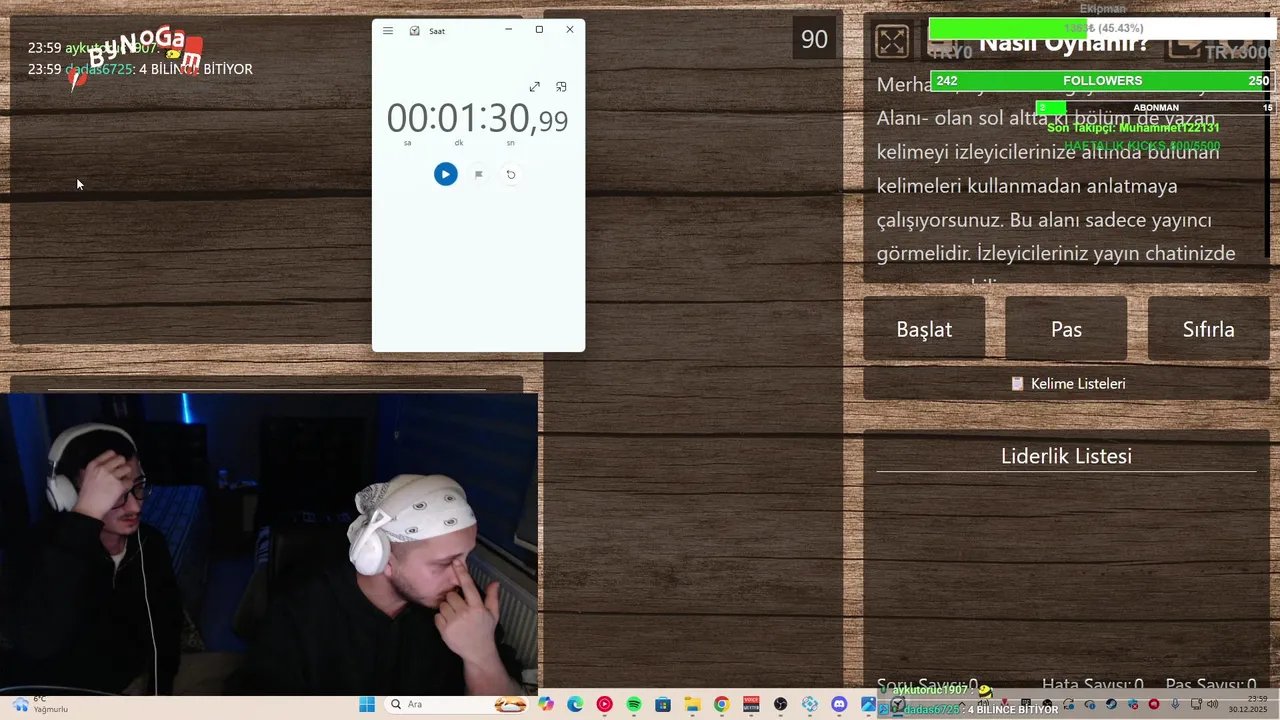Open the Saat hamburger navigation menu
The height and width of the screenshot is (720, 1280).
point(388,31)
